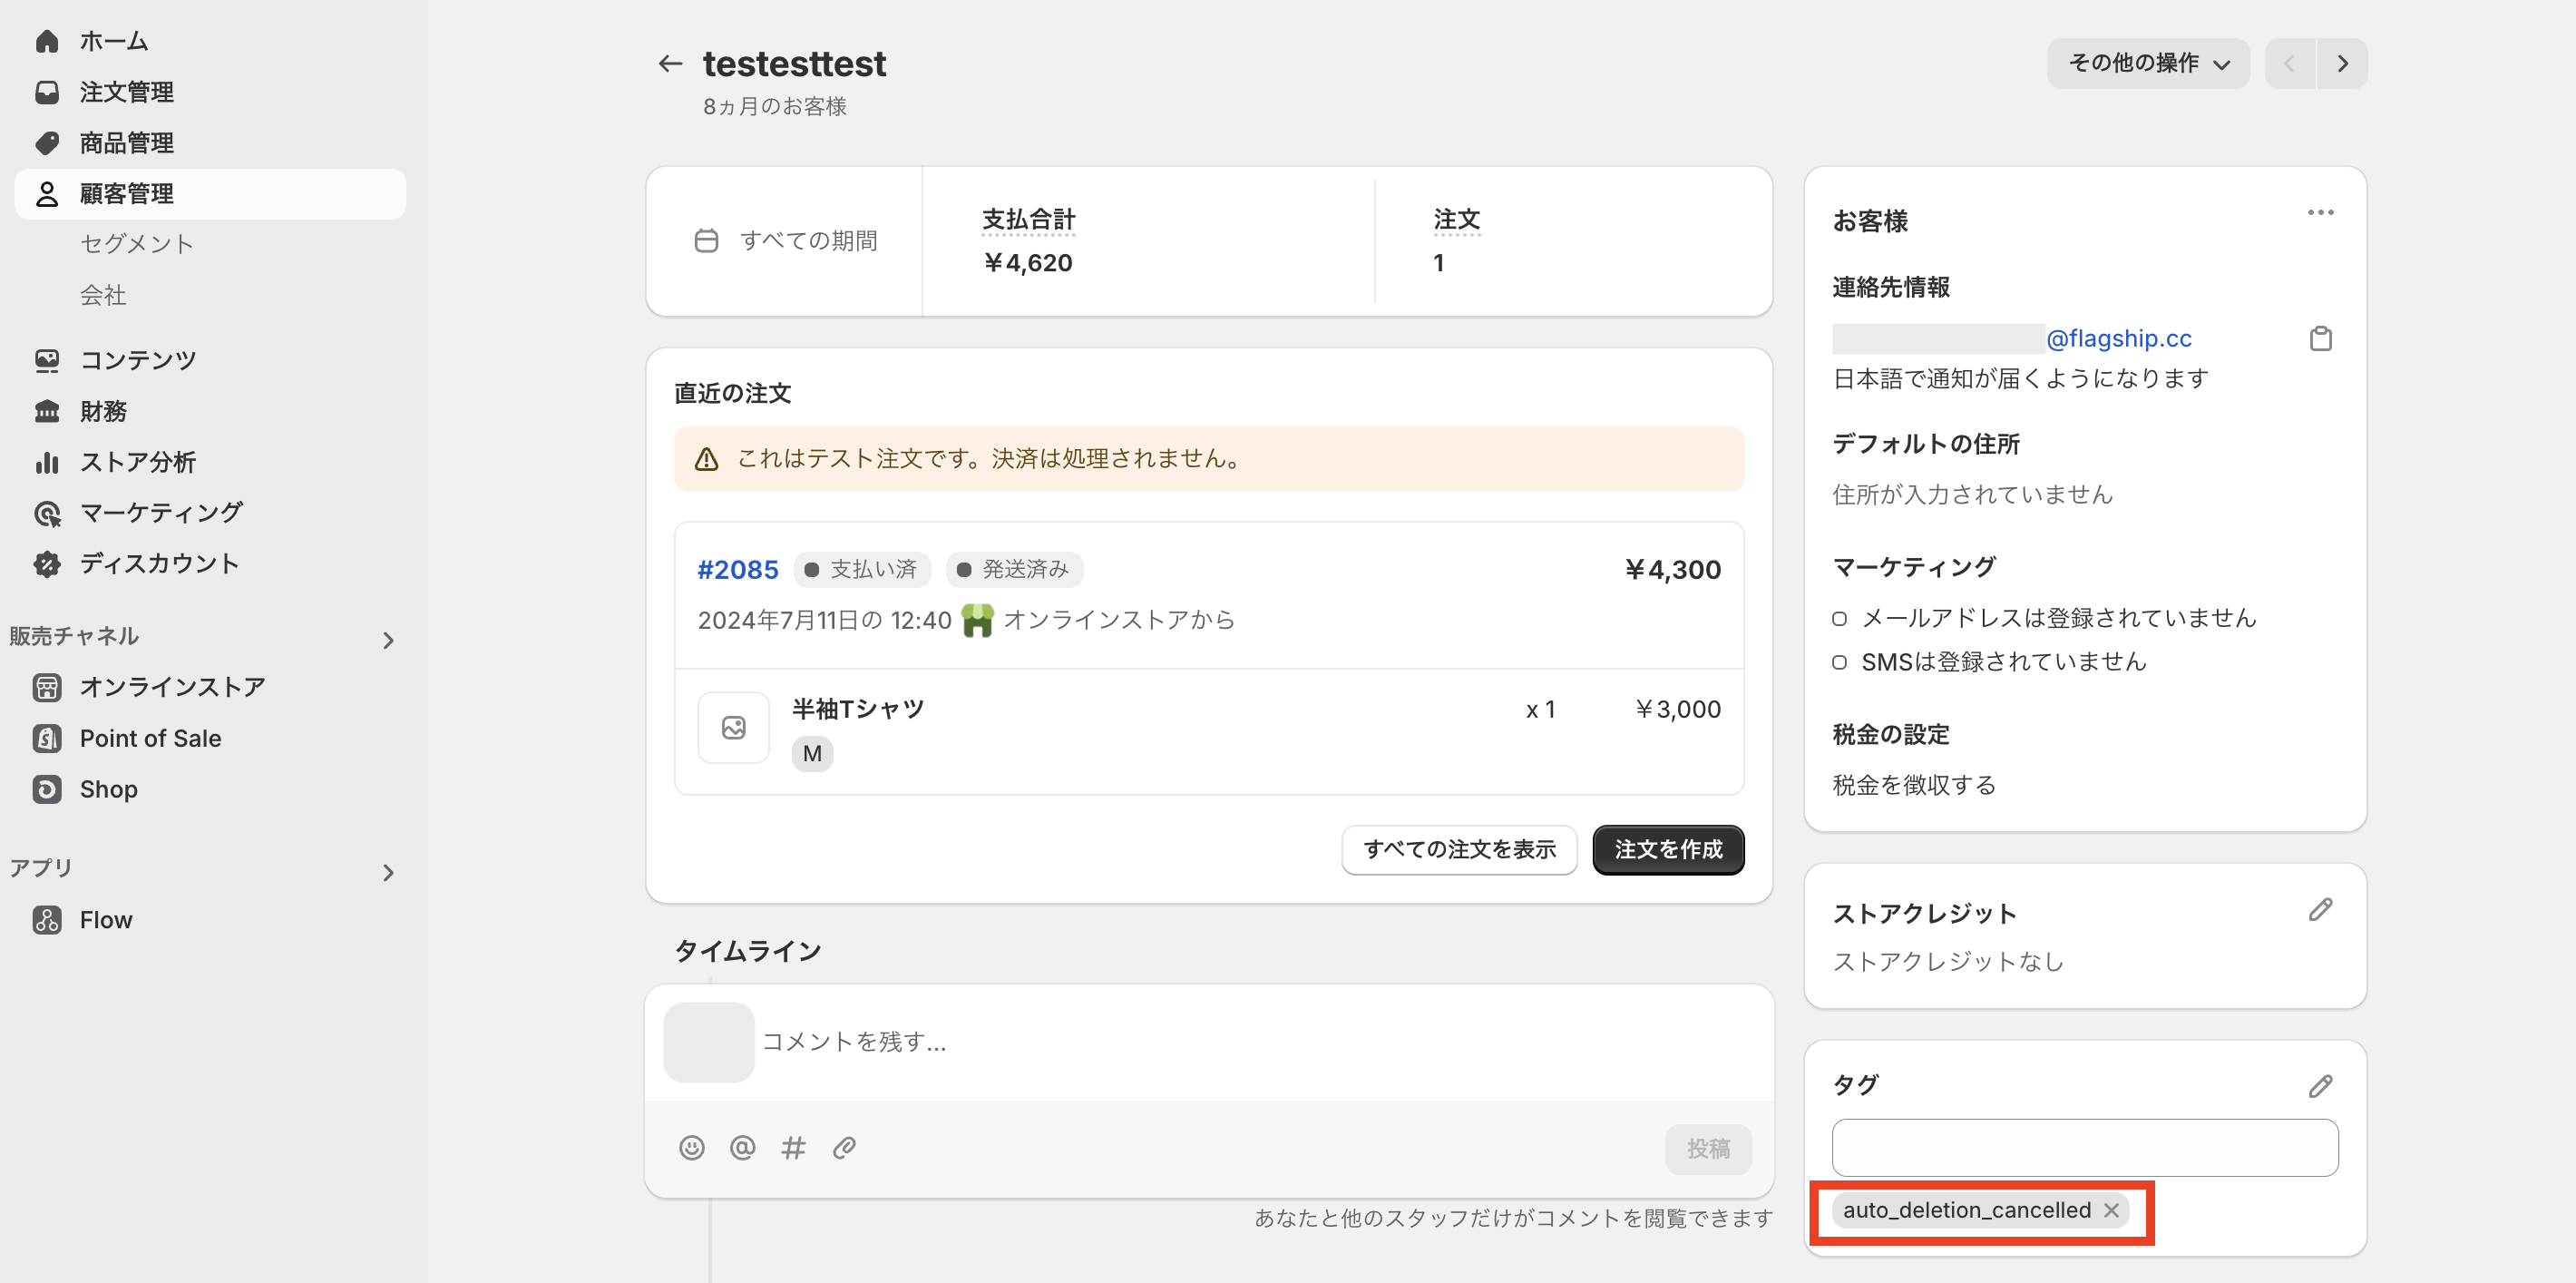Open 会社 submenu item
The width and height of the screenshot is (2576, 1283).
click(103, 295)
